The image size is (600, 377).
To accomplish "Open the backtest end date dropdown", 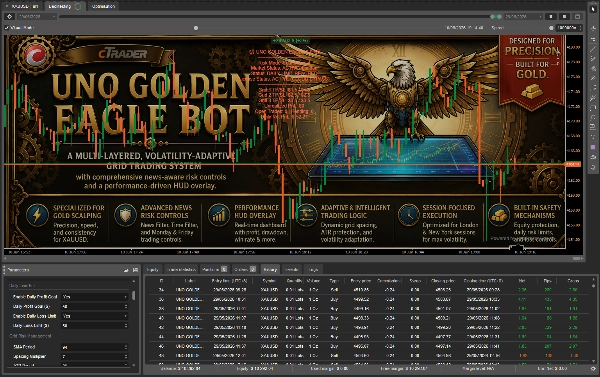I will pyautogui.click(x=523, y=16).
